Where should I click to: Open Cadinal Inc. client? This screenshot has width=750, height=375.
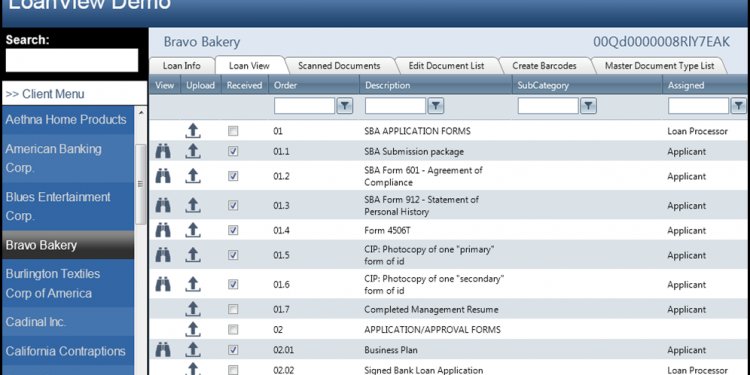click(x=68, y=322)
